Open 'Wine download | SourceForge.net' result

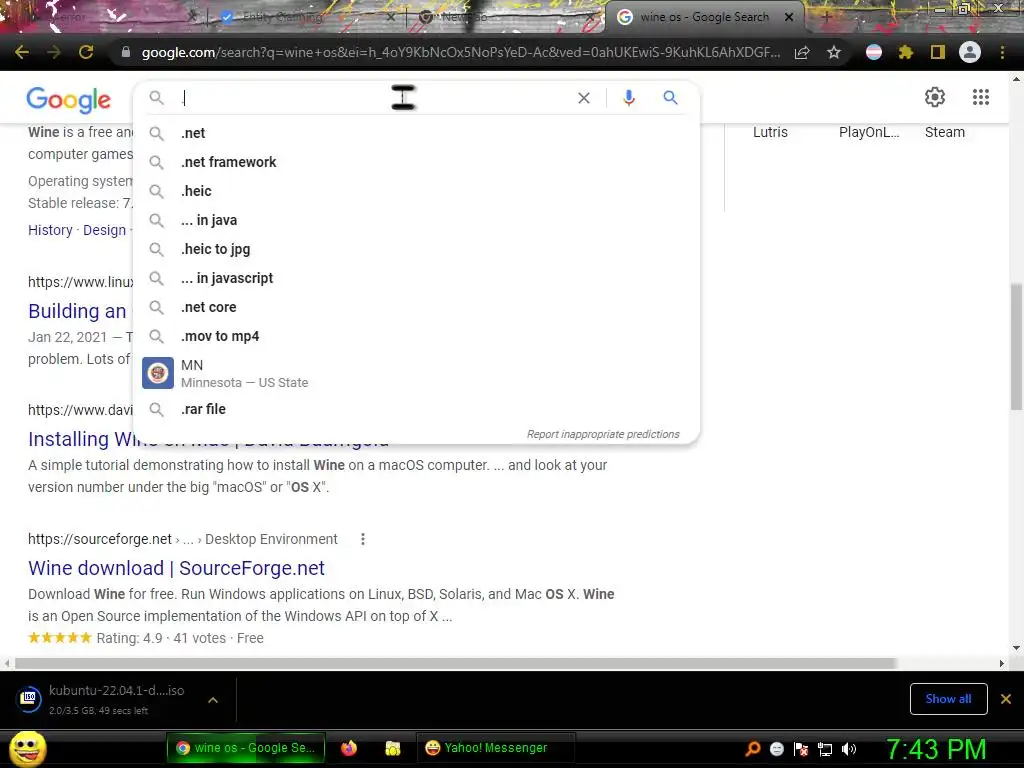click(x=176, y=568)
